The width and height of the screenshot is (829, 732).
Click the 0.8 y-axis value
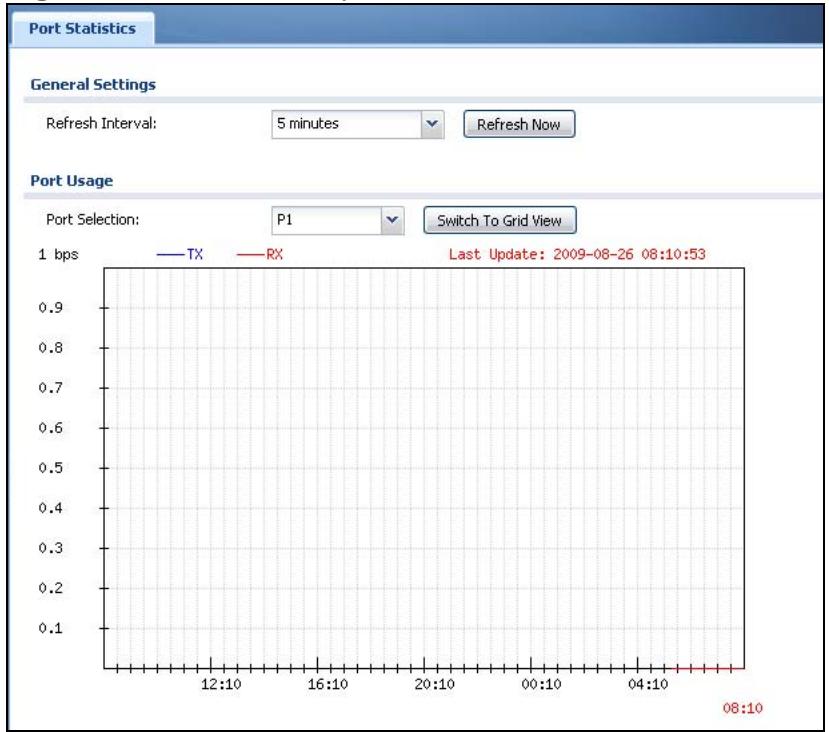point(51,348)
